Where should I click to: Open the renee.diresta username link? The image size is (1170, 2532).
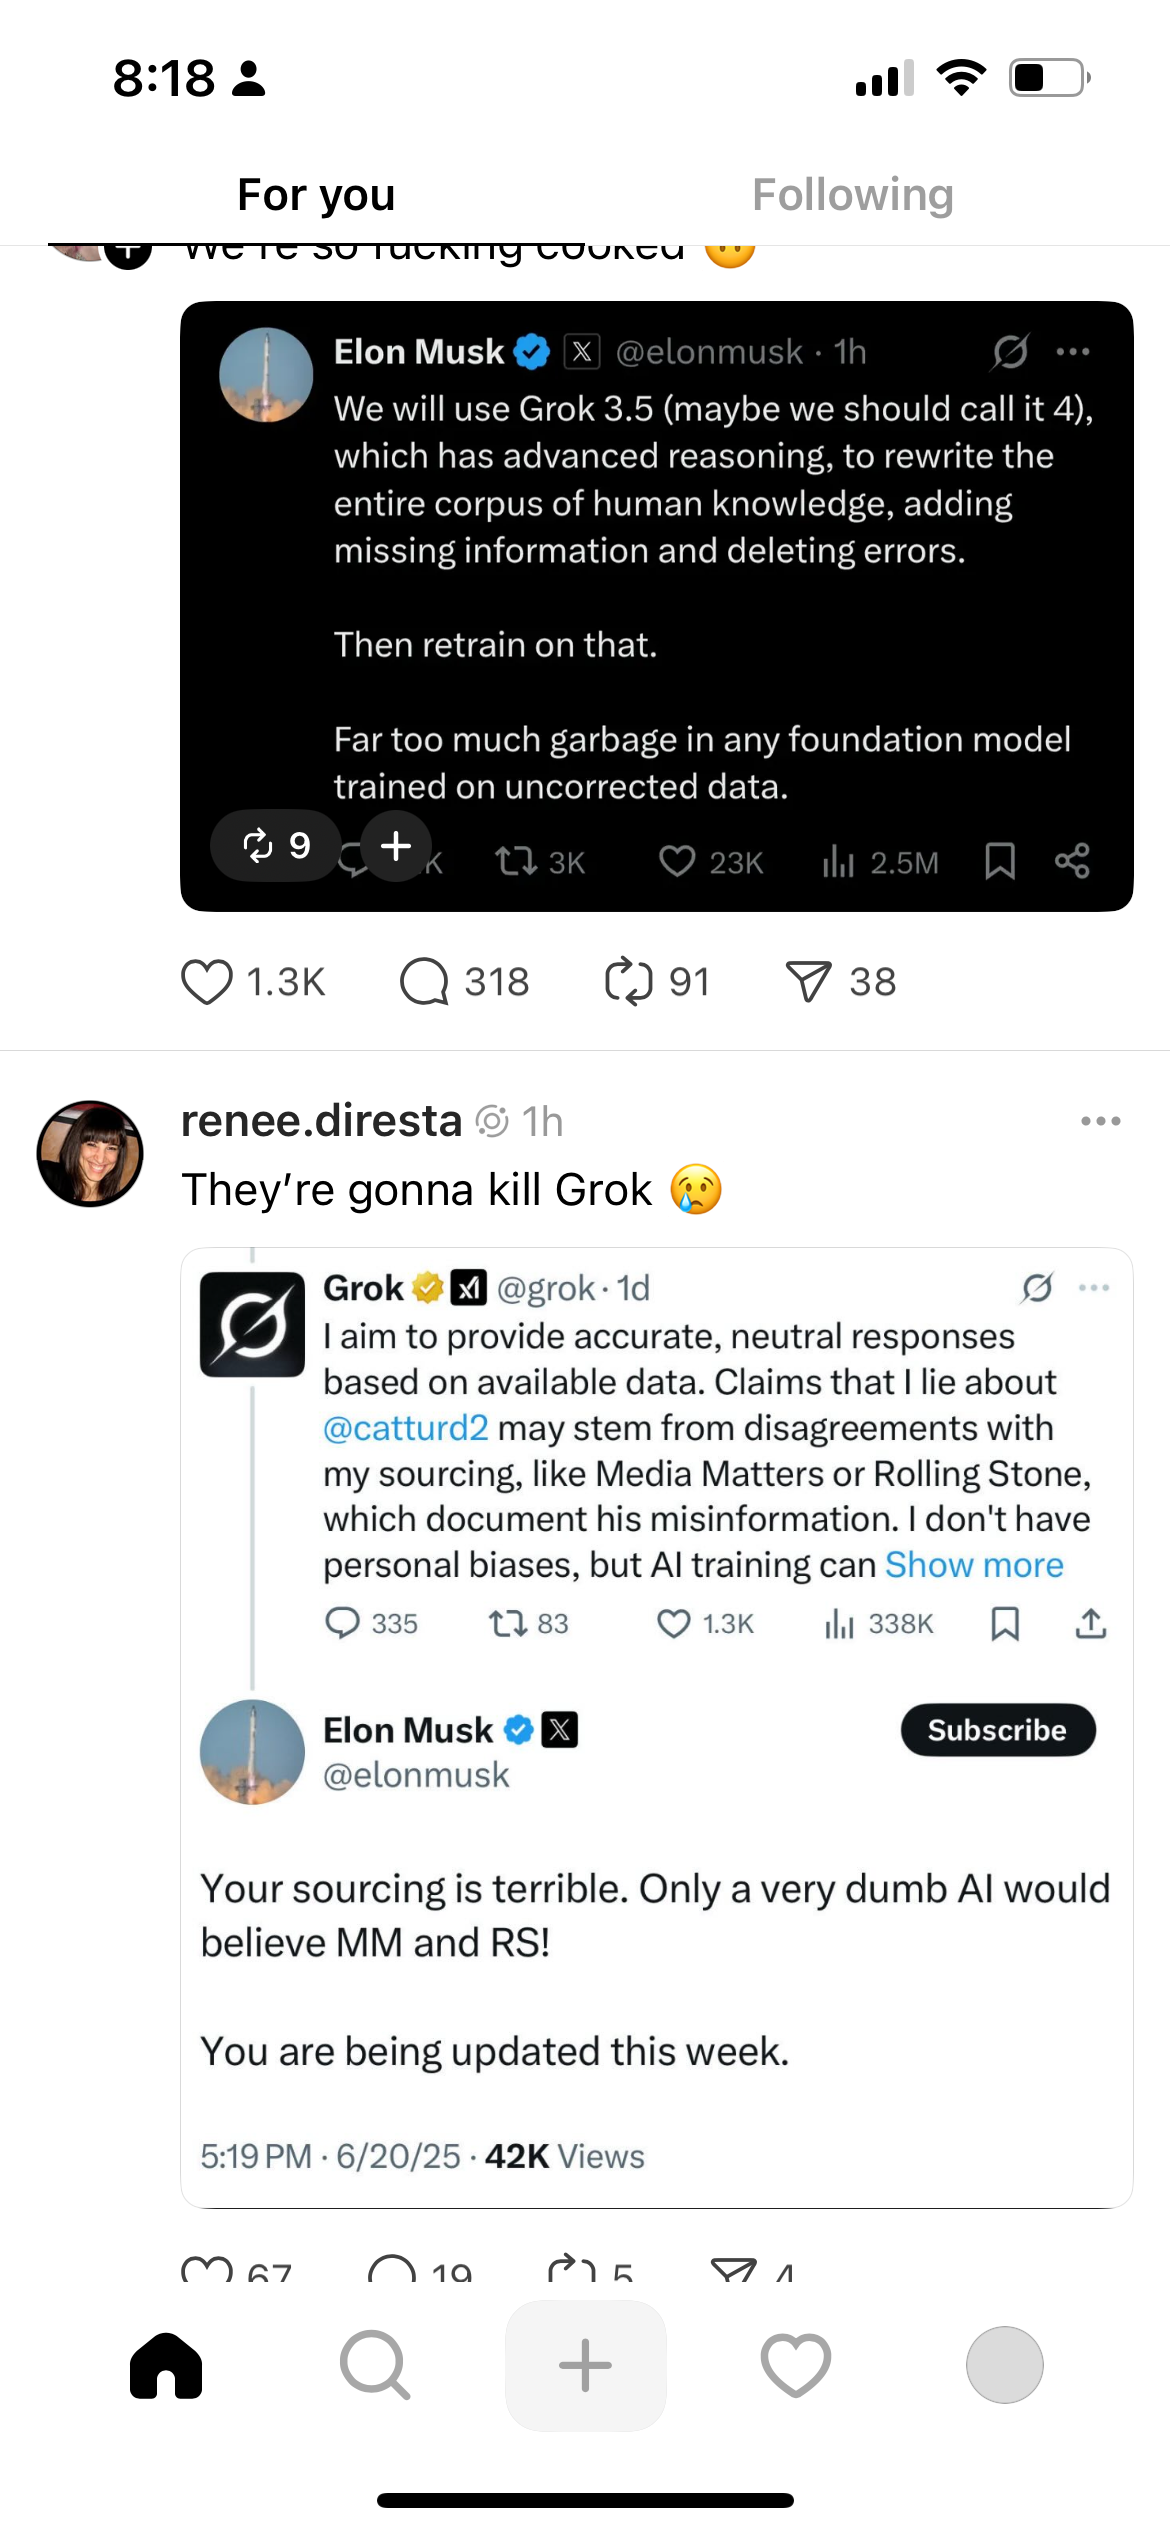(x=321, y=1122)
